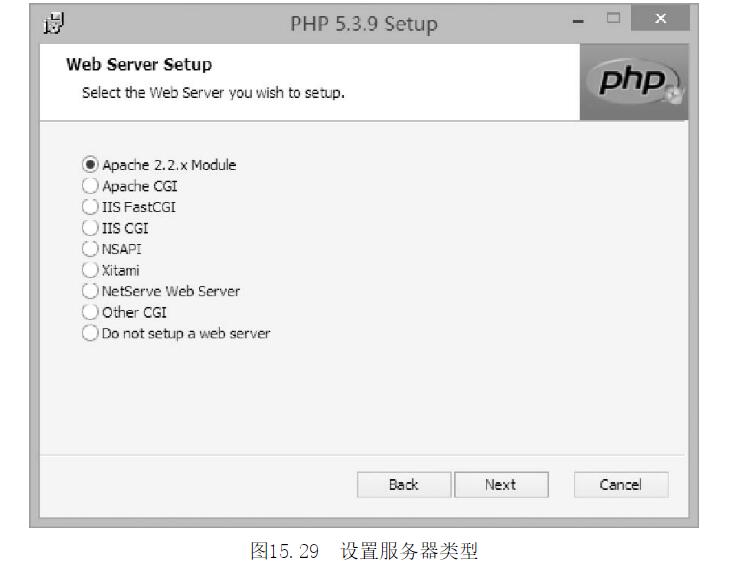Cancel the PHP installation

pyautogui.click(x=620, y=485)
